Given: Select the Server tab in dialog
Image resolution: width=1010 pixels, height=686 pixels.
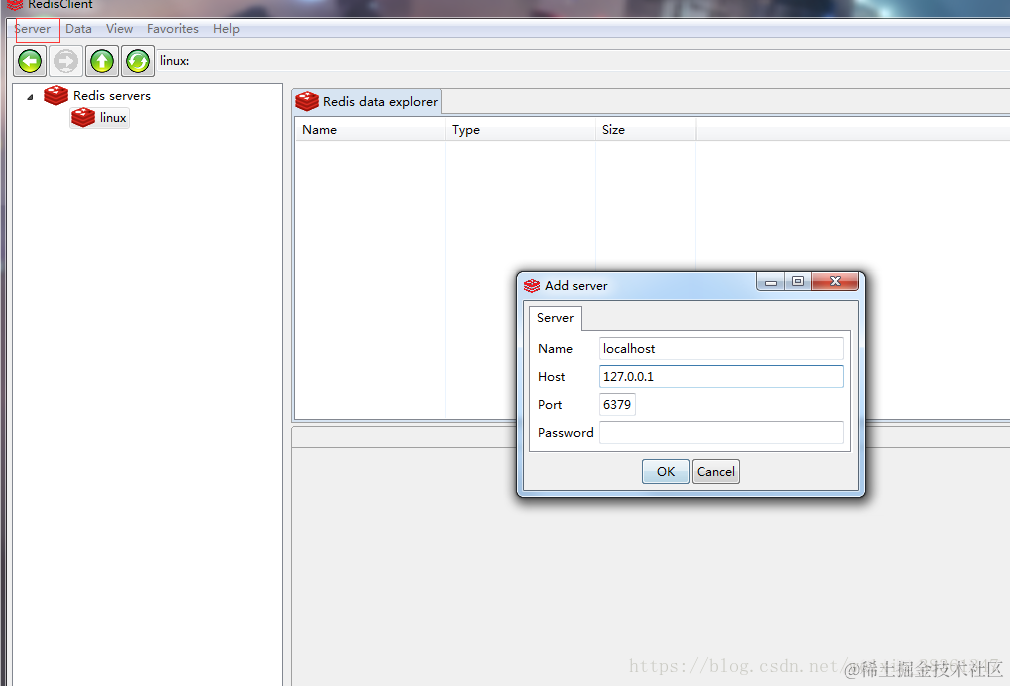Looking at the screenshot, I should [555, 318].
